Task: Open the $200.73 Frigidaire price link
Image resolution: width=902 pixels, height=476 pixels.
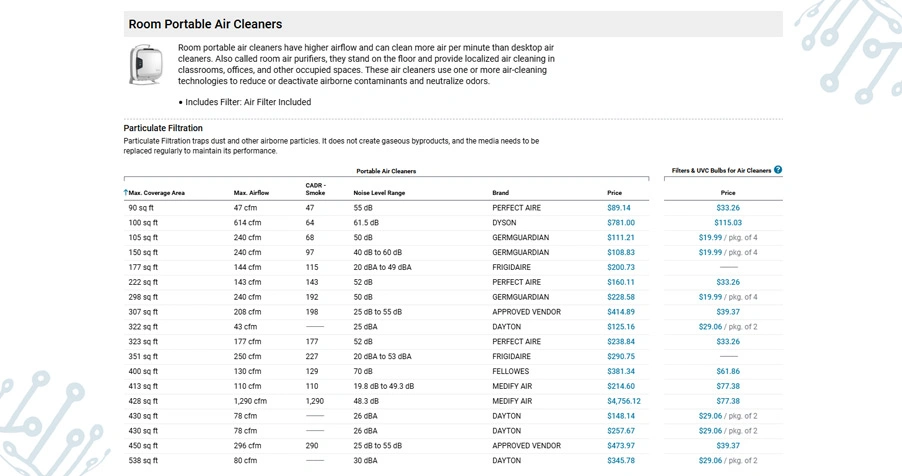Action: tap(621, 268)
